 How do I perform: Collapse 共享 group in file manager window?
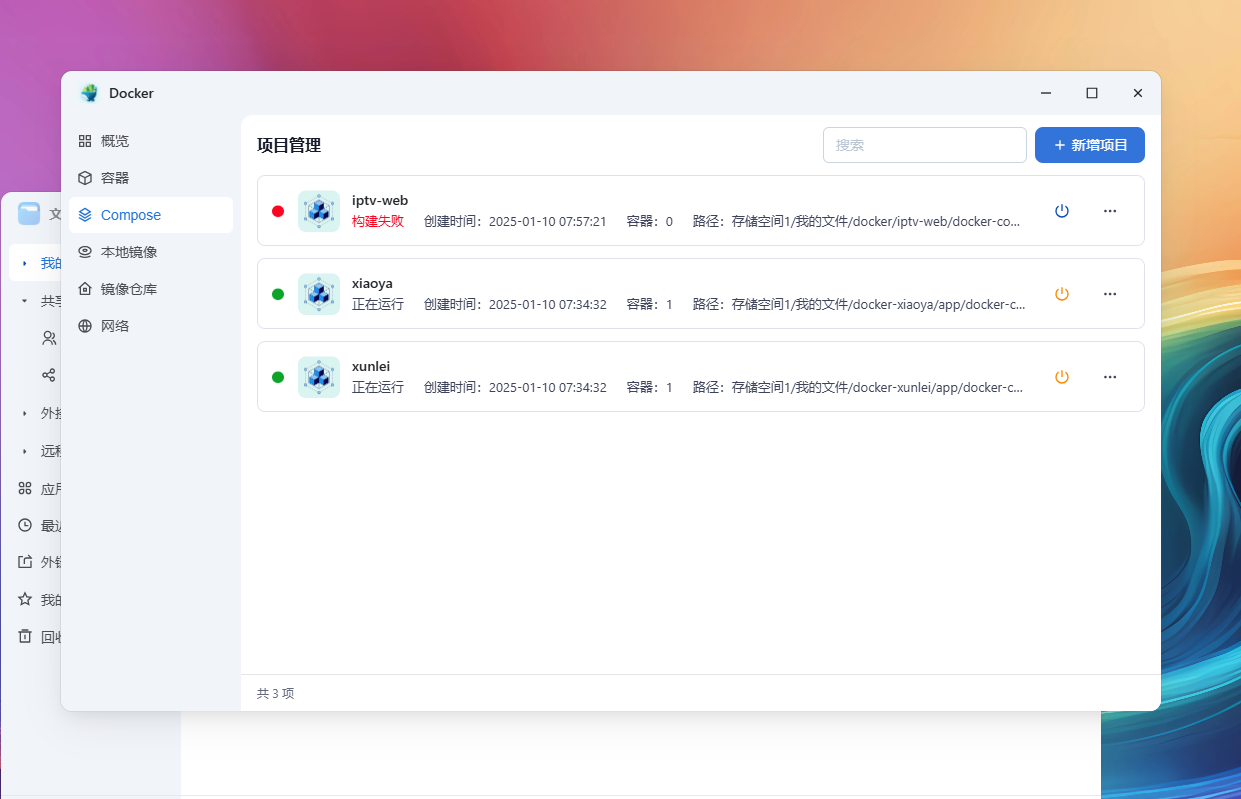pyautogui.click(x=24, y=300)
